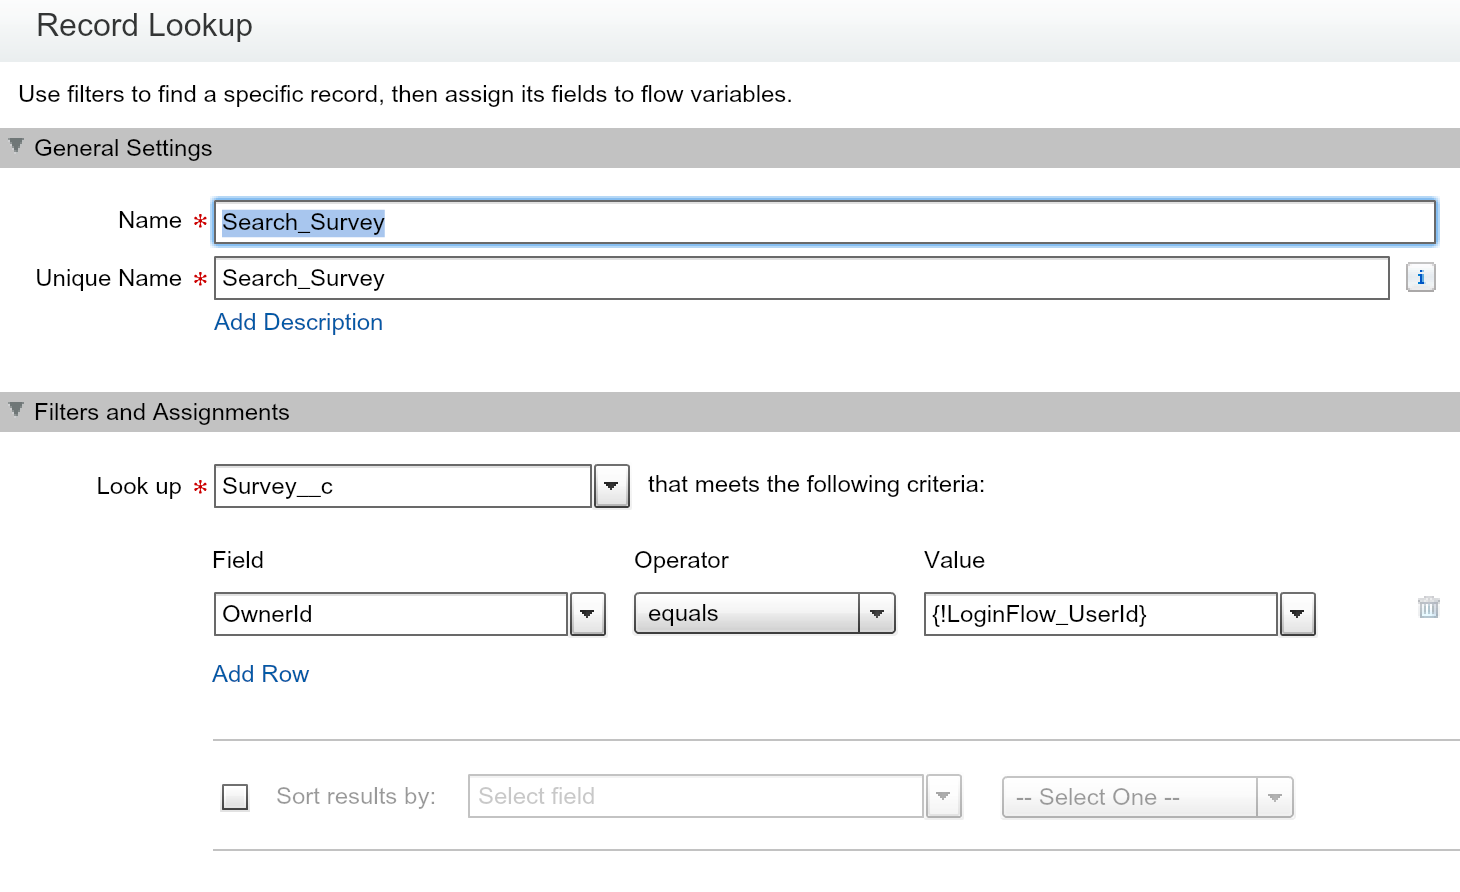Click the Unique Name info icon
The width and height of the screenshot is (1460, 892).
tap(1420, 277)
